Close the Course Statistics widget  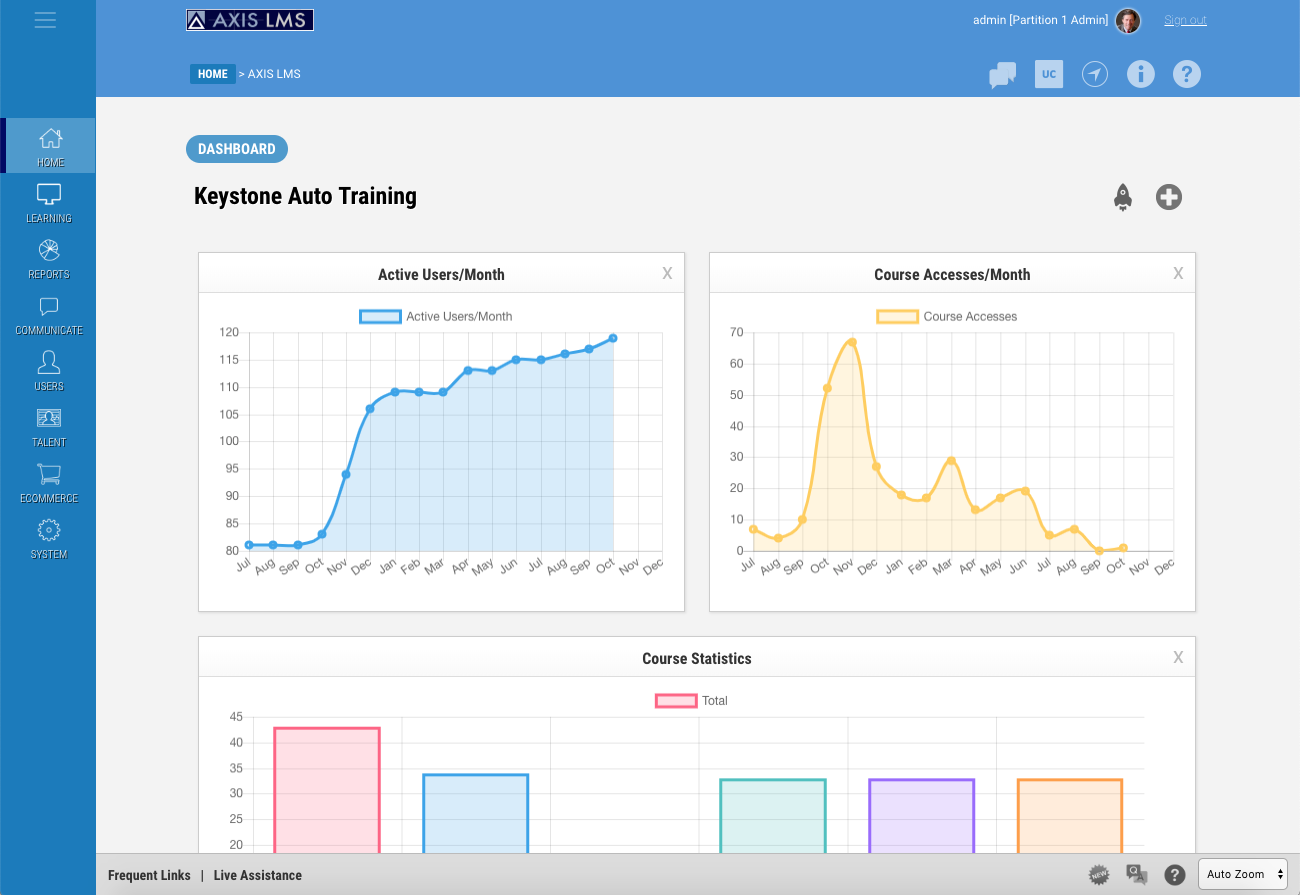point(1178,658)
